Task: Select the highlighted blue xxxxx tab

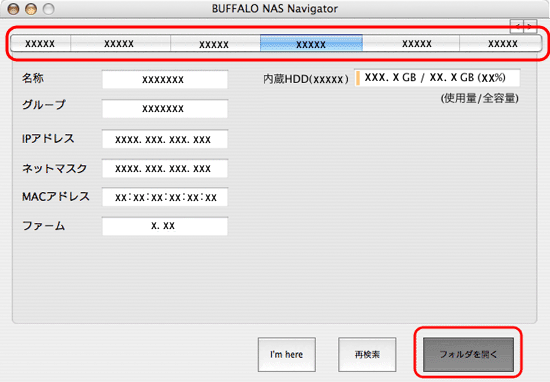Action: (311, 43)
